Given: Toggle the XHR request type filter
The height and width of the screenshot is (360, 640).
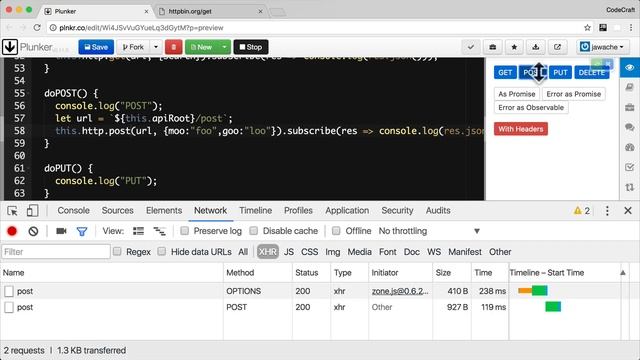Looking at the screenshot, I should click(x=268, y=252).
